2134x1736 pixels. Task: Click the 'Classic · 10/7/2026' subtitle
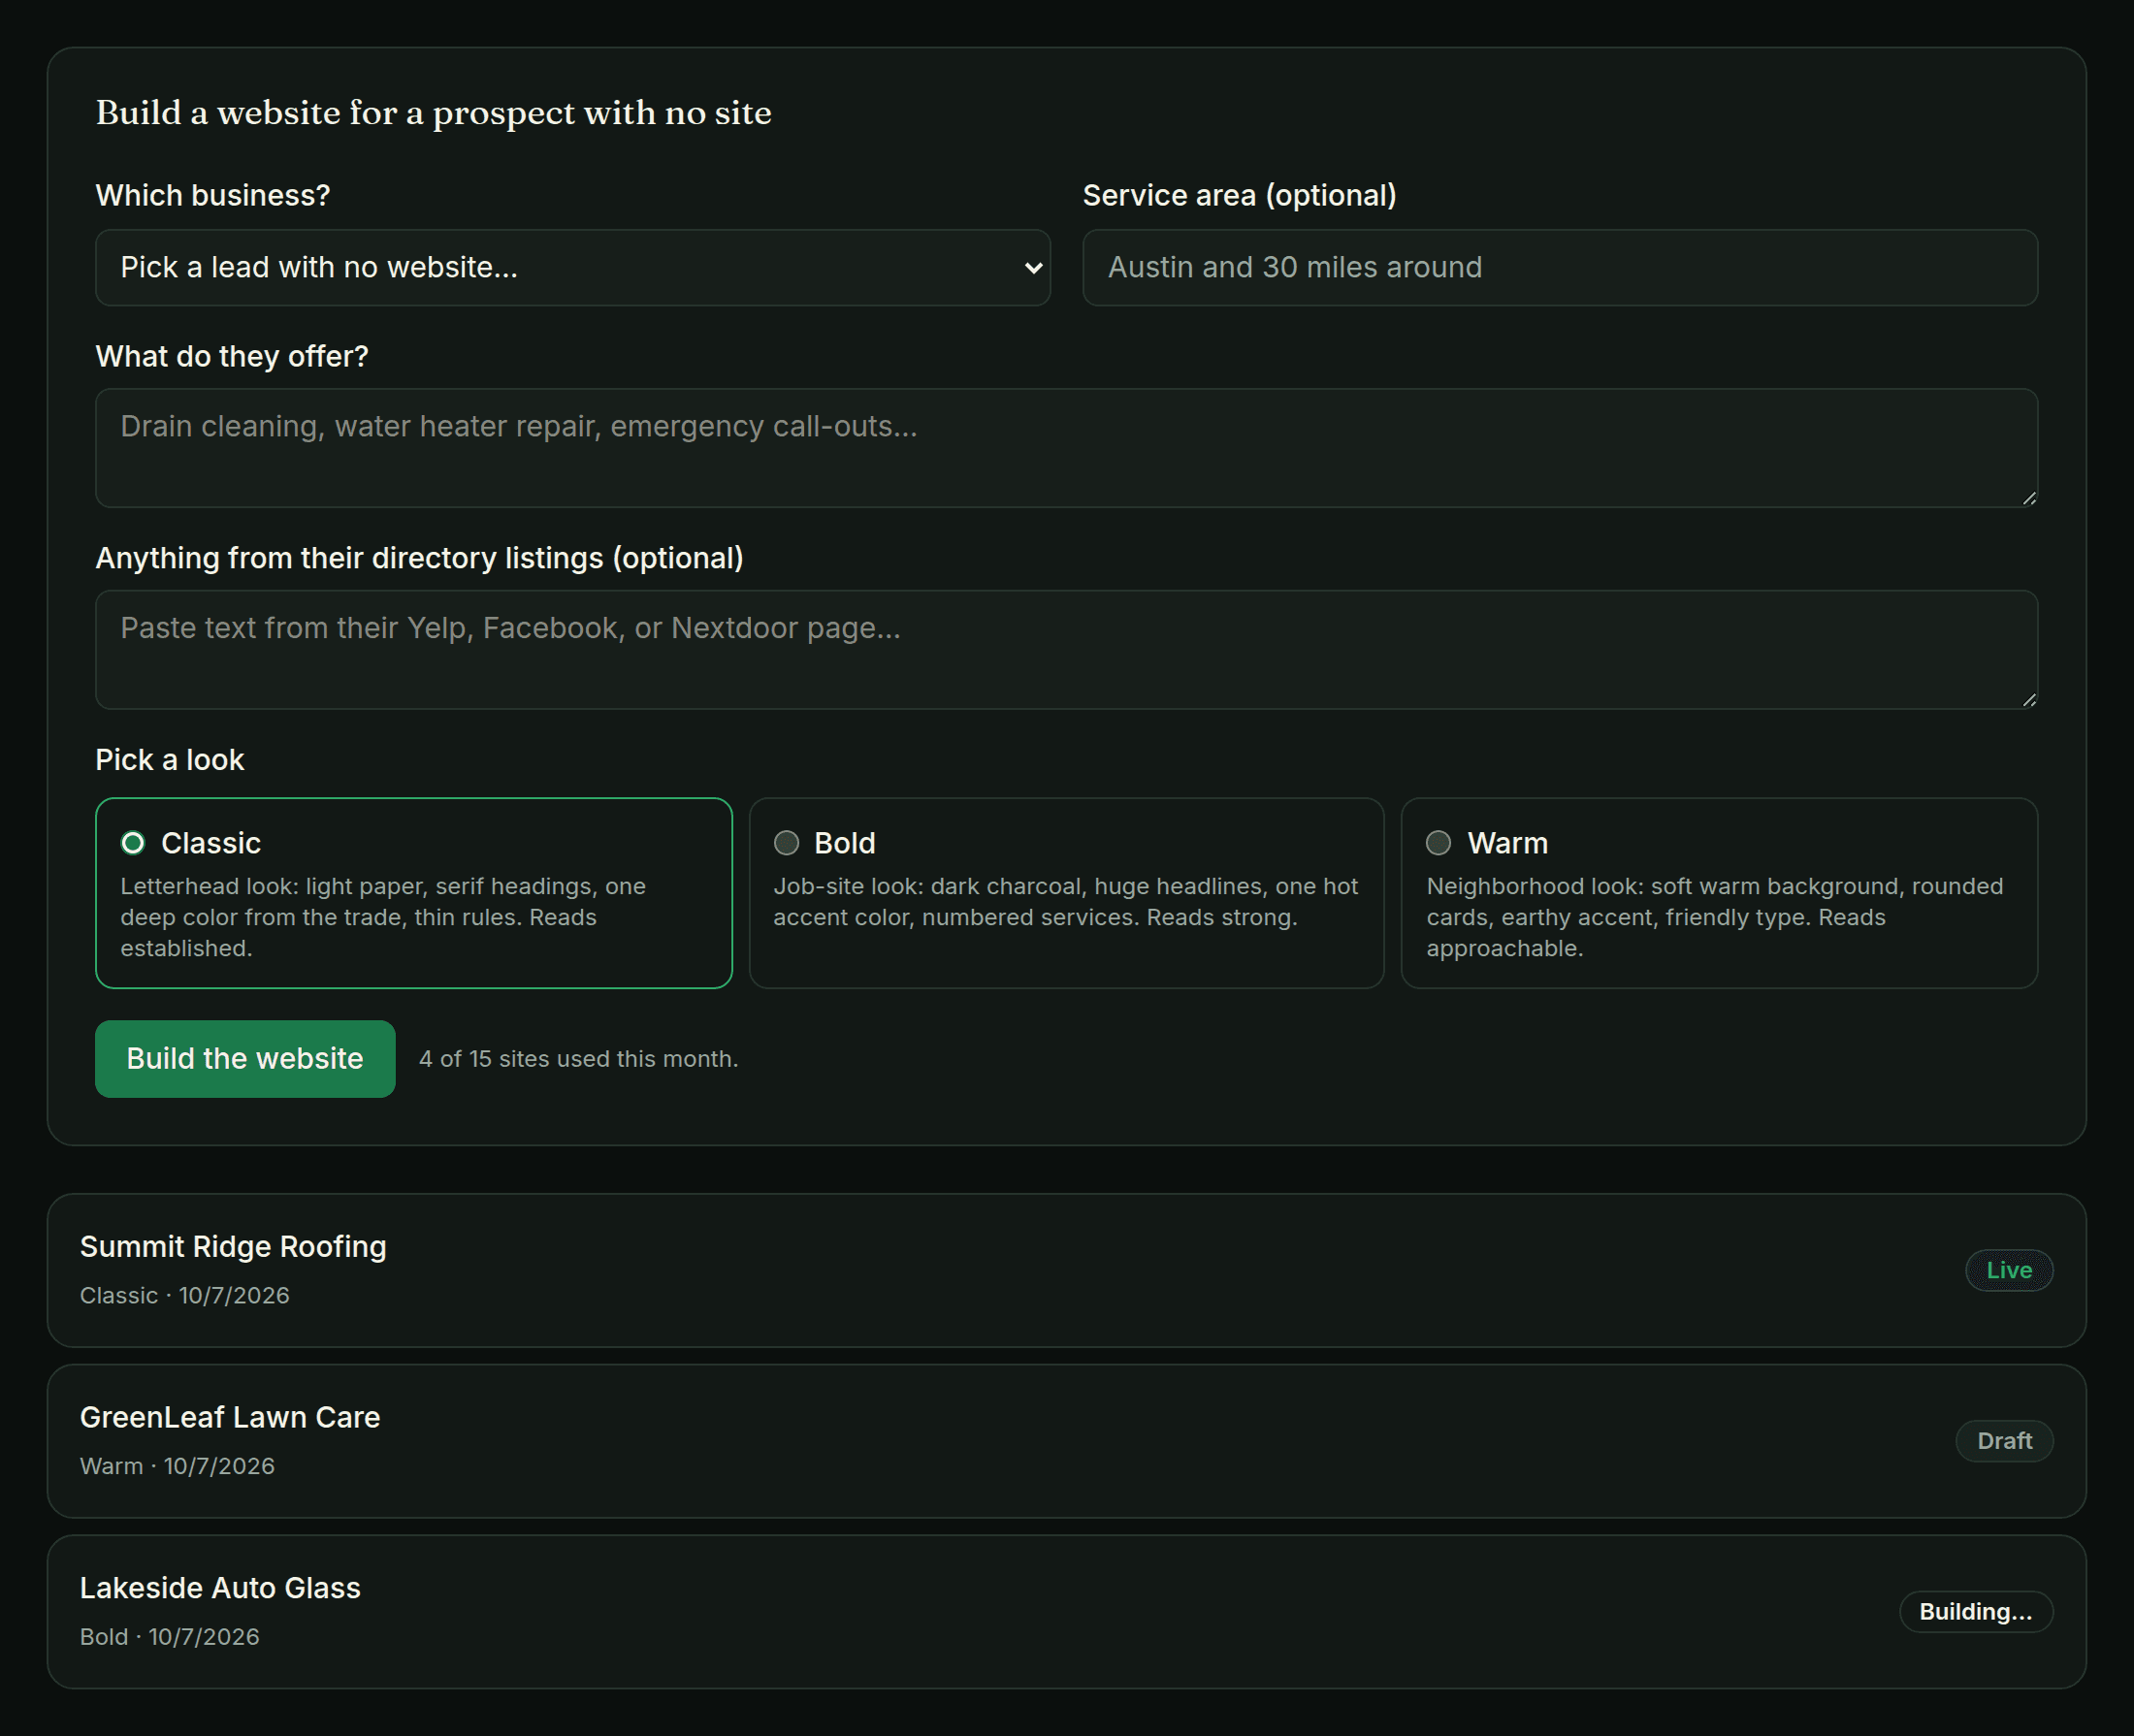coord(185,1295)
